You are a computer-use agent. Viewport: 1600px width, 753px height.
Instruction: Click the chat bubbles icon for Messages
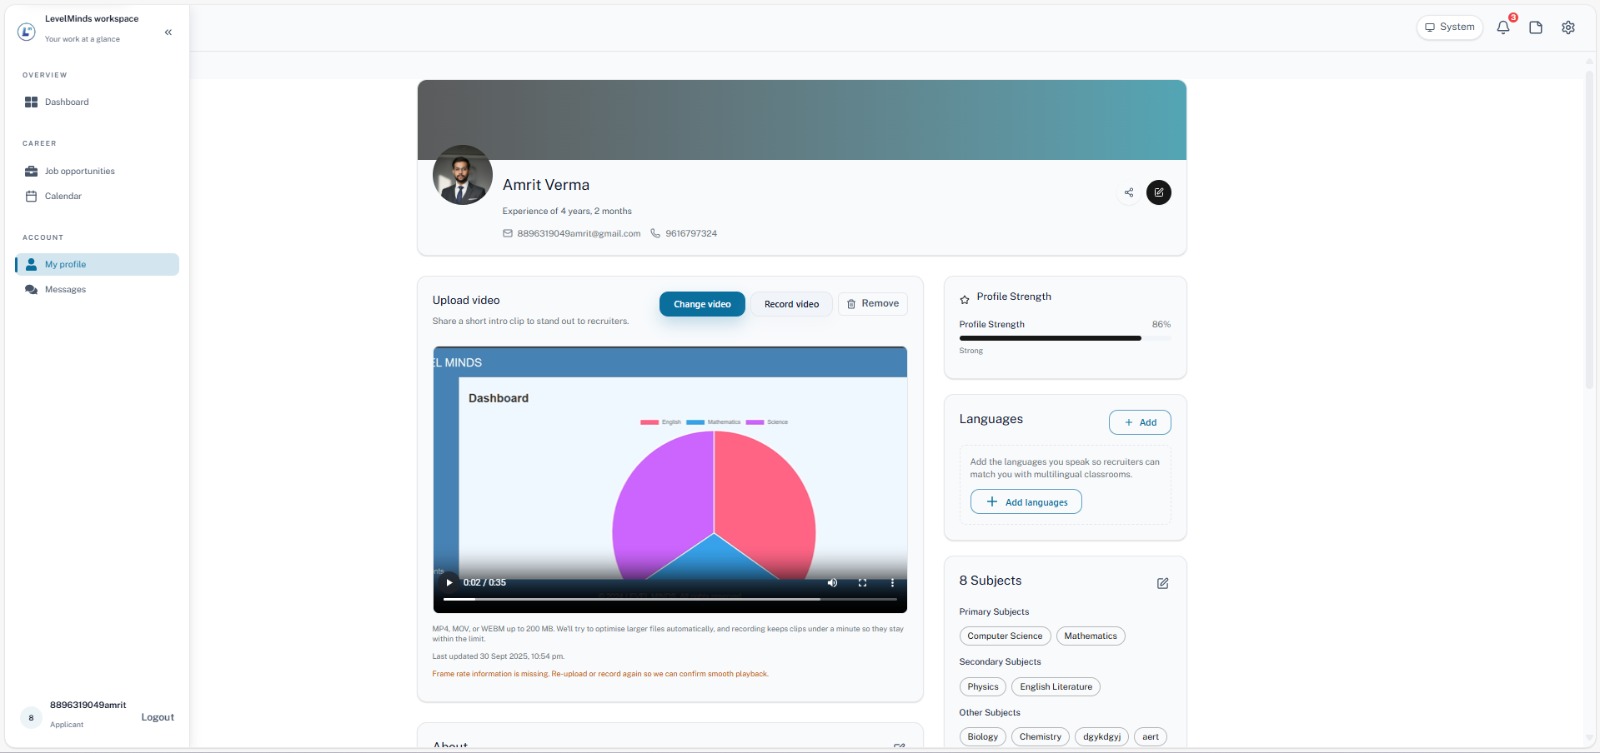pyautogui.click(x=31, y=289)
